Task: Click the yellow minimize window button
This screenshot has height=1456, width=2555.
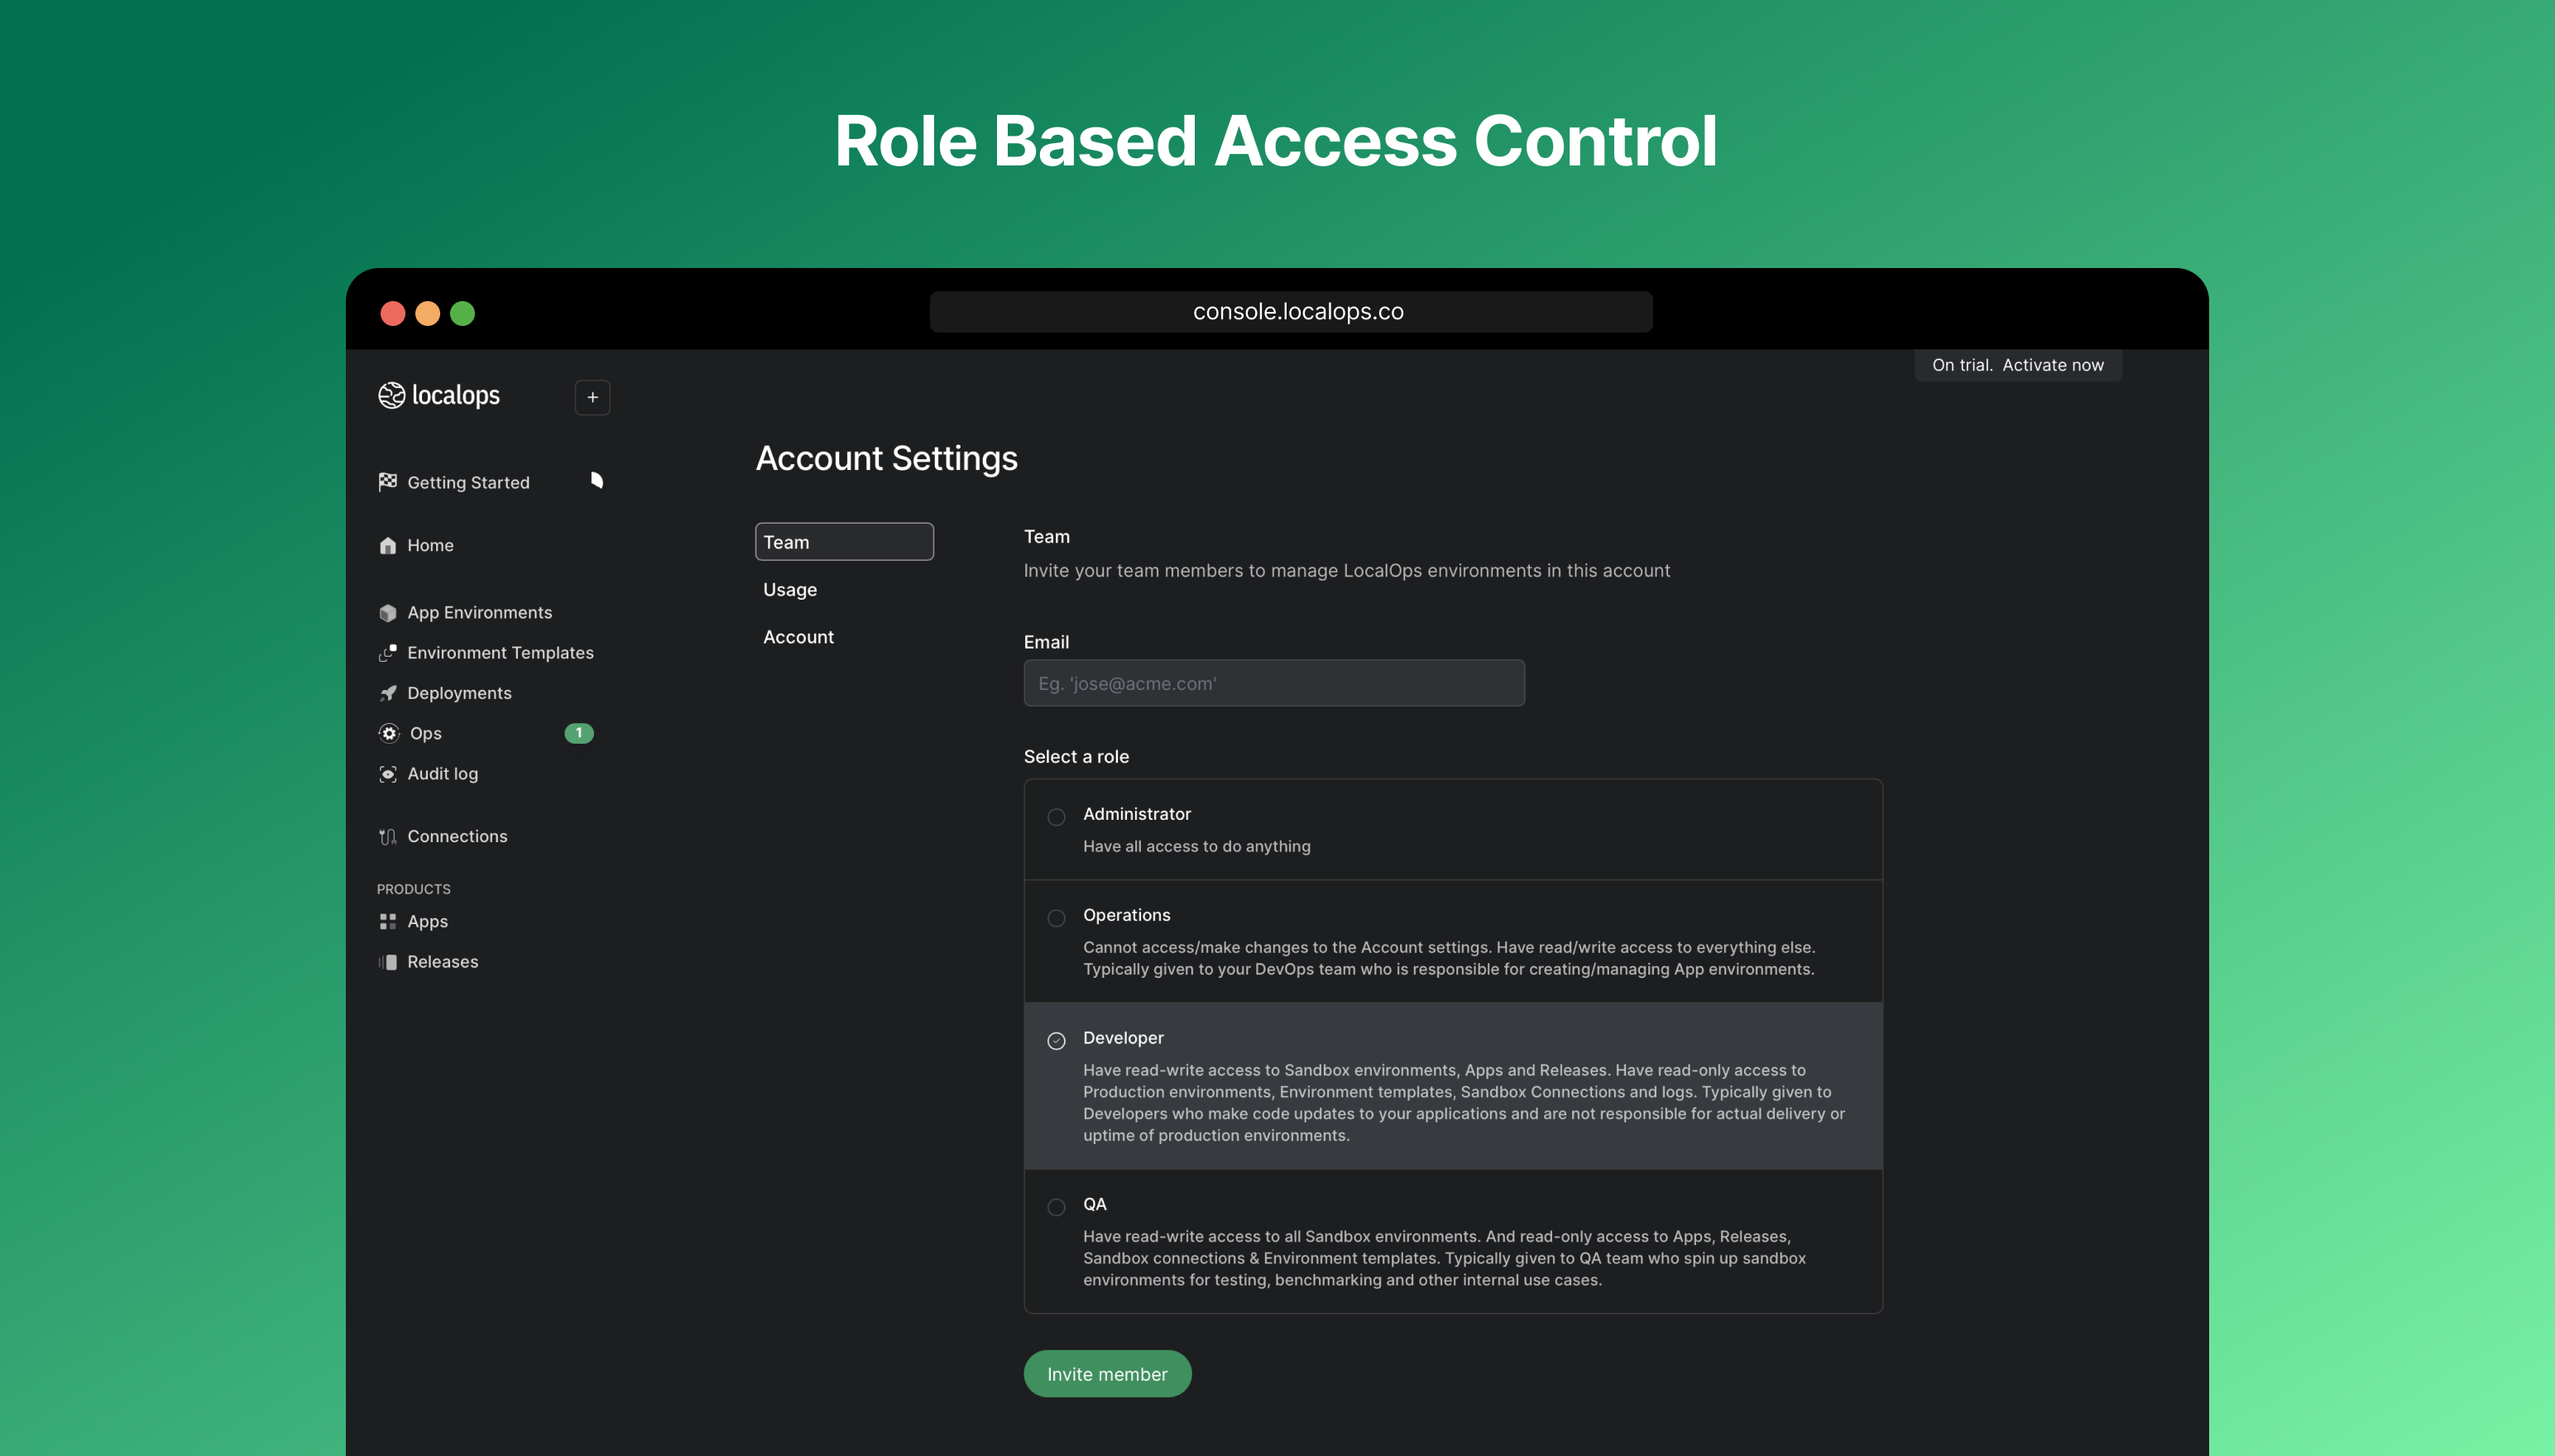Action: pyautogui.click(x=427, y=314)
